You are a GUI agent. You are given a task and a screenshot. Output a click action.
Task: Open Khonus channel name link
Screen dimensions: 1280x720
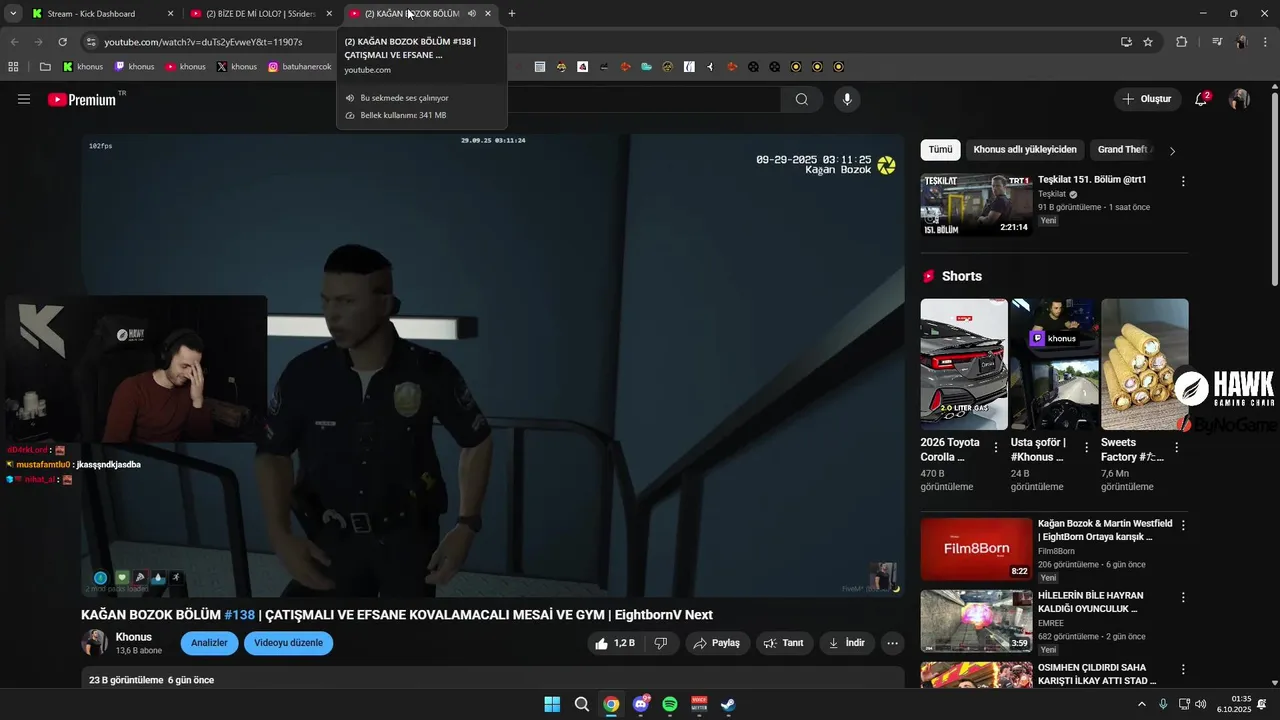tap(134, 637)
